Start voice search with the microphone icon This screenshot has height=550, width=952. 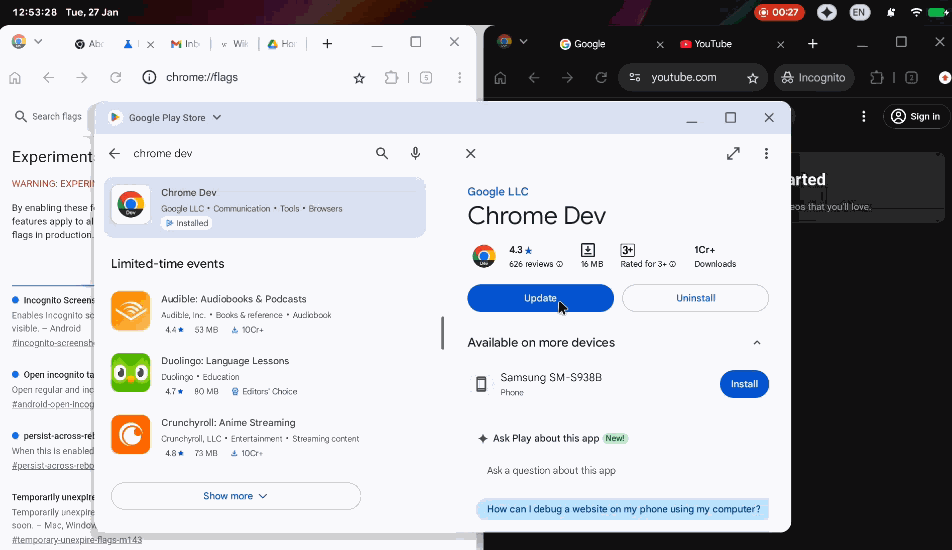[x=415, y=154]
